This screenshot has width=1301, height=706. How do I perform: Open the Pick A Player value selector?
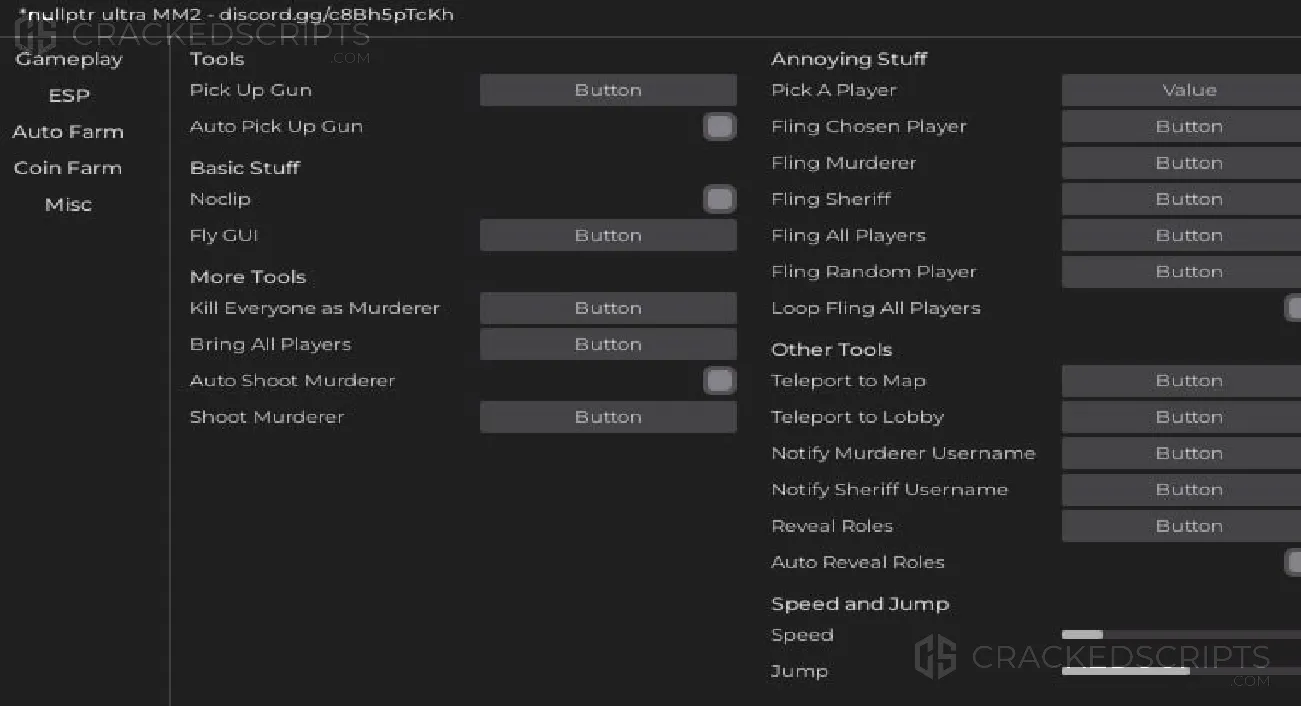pyautogui.click(x=1181, y=90)
